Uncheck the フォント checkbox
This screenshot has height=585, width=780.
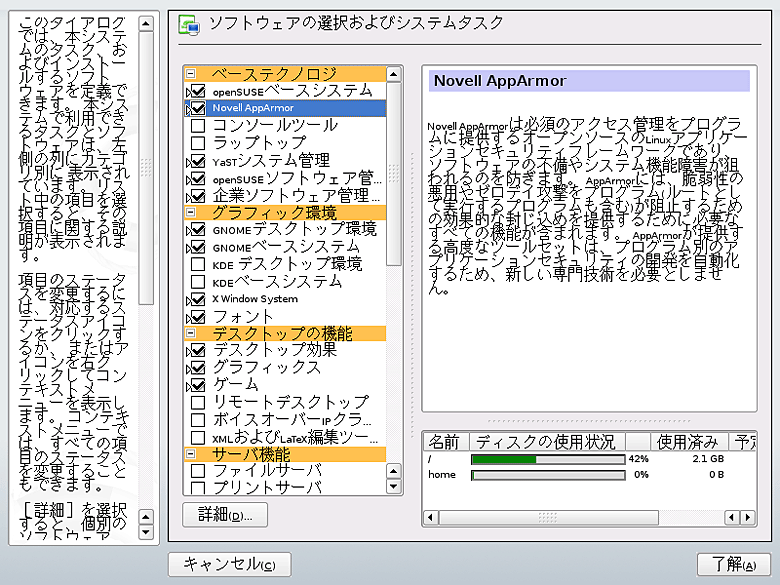(x=198, y=316)
